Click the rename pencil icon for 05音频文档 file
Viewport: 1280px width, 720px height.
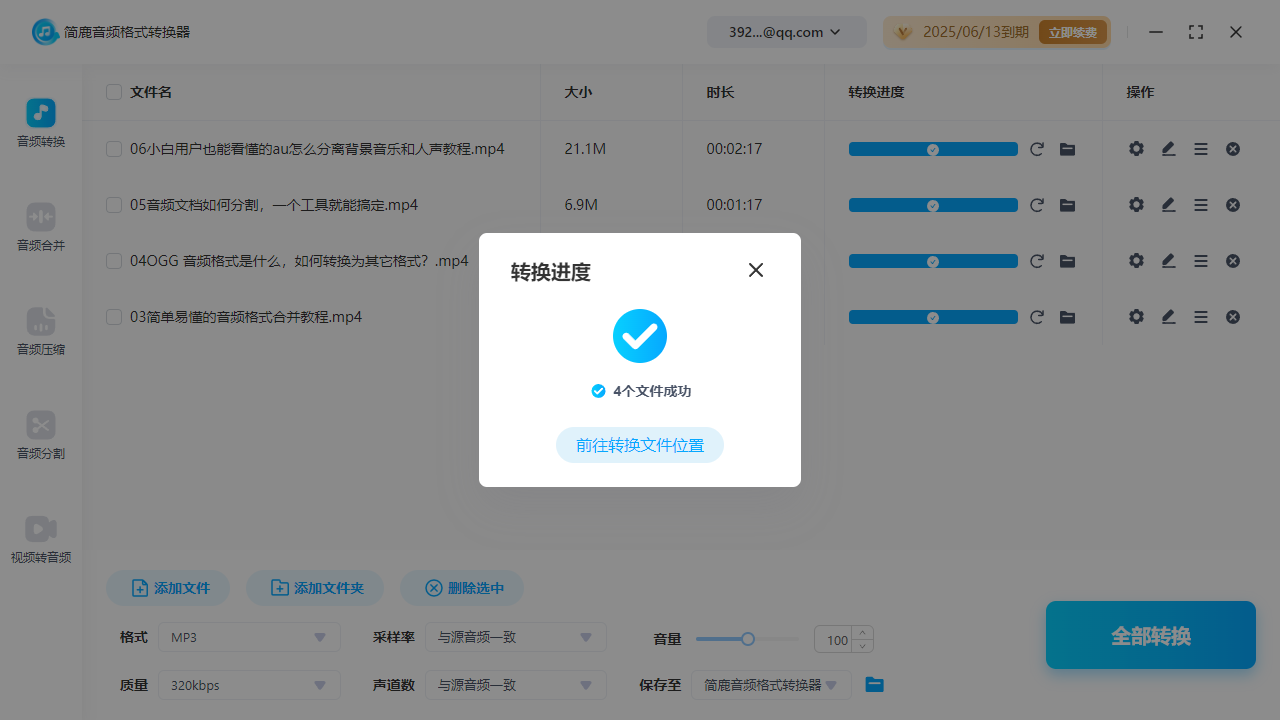coord(1168,204)
